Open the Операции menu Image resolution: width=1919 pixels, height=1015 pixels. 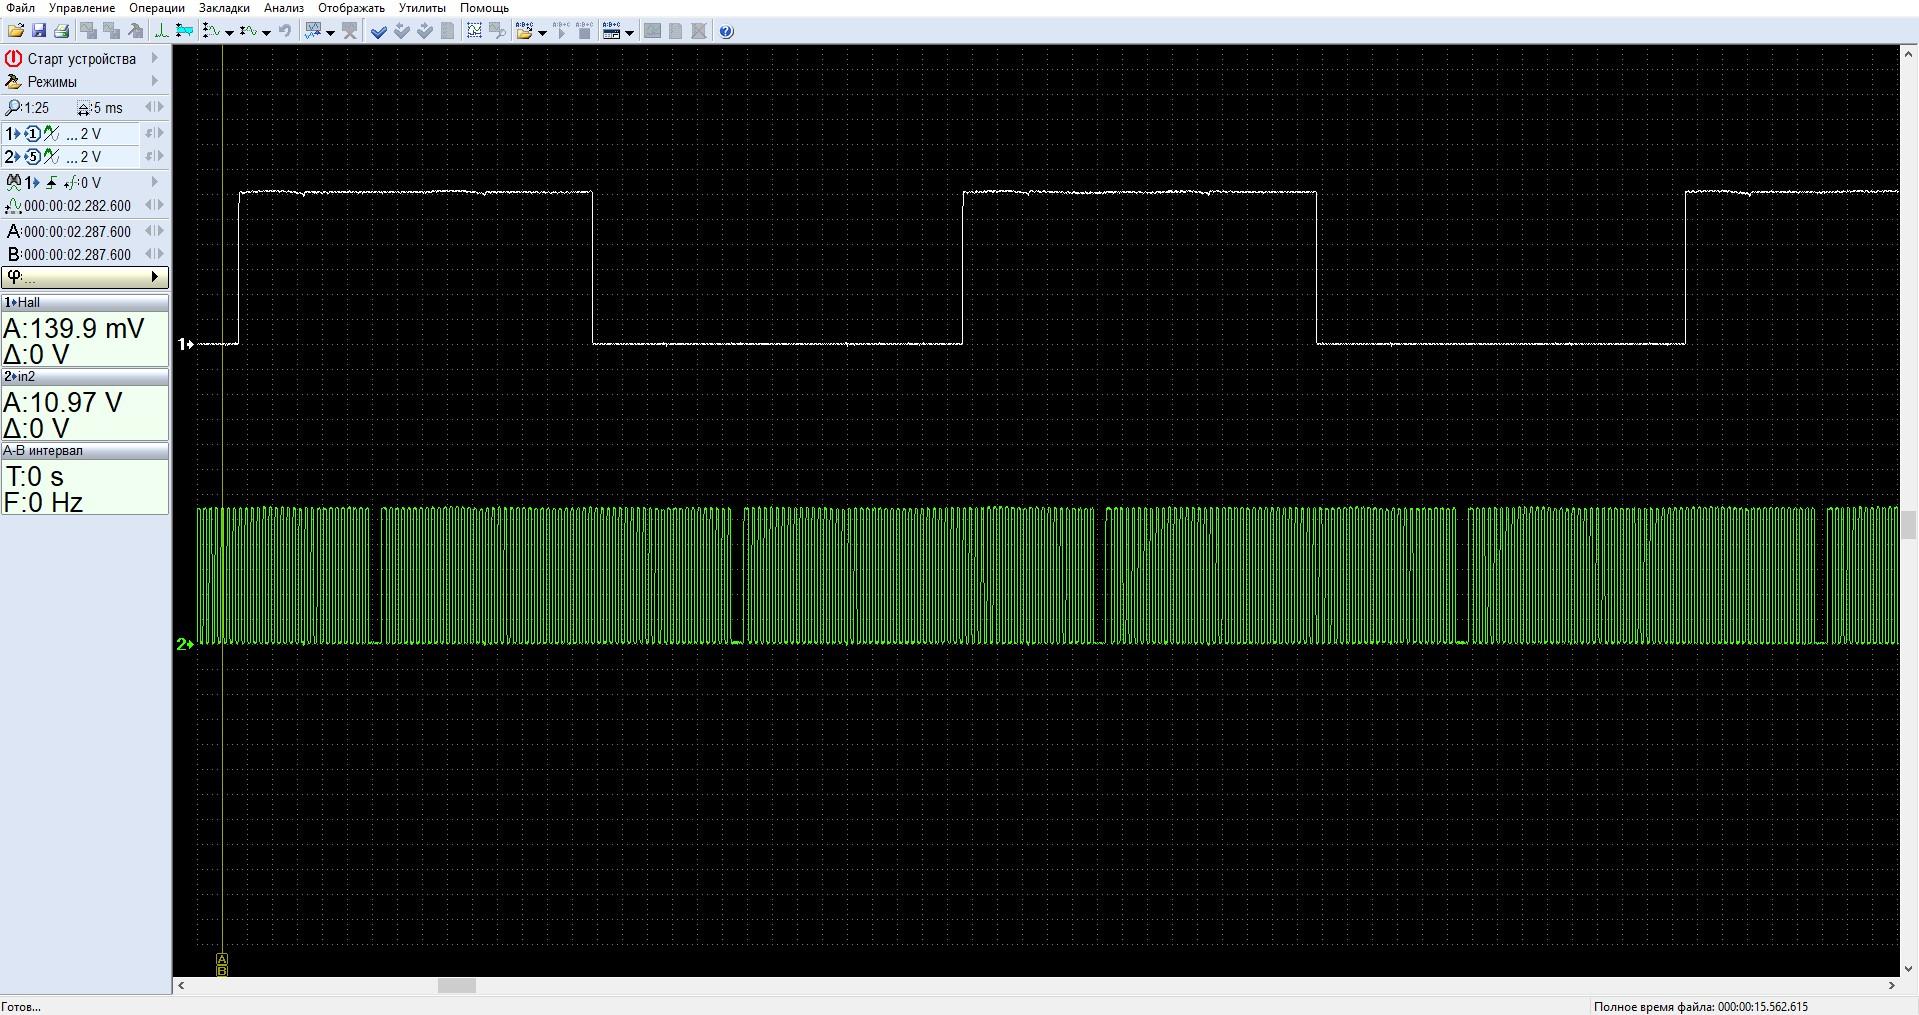click(157, 8)
